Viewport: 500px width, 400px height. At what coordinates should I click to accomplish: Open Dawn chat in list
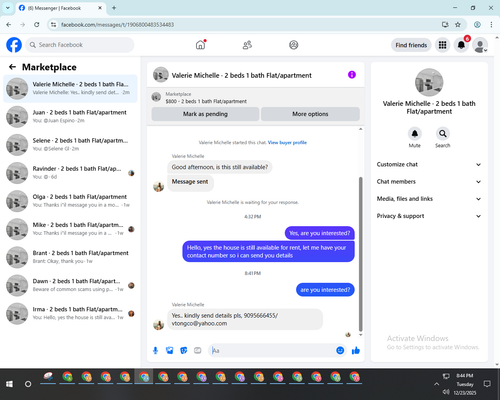click(70, 285)
